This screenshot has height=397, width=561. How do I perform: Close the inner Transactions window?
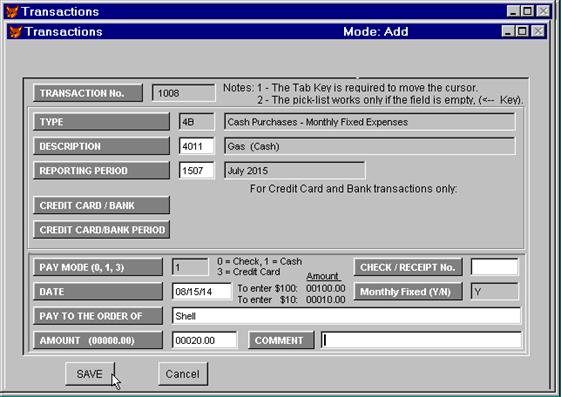click(x=538, y=31)
